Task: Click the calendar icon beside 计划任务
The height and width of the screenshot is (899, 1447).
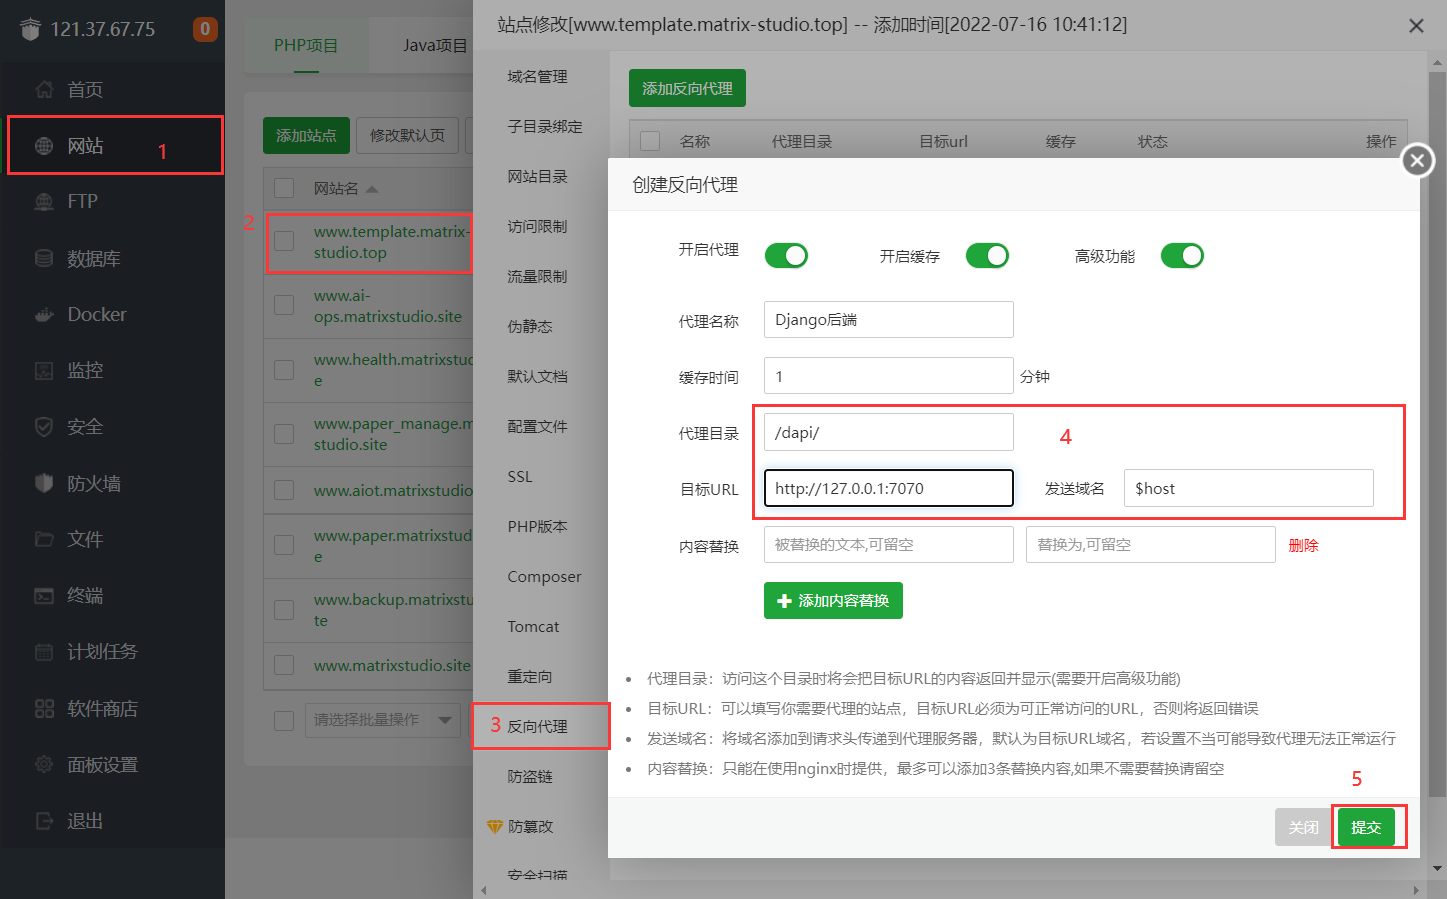Action: coord(44,652)
